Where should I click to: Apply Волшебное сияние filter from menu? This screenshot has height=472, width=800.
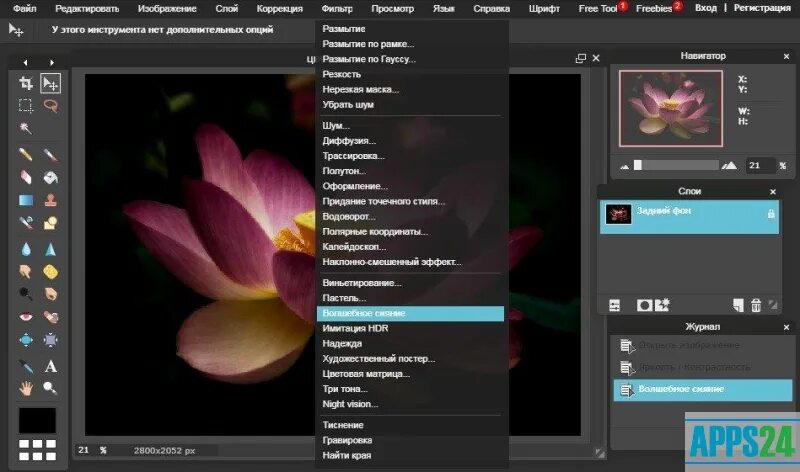(410, 313)
